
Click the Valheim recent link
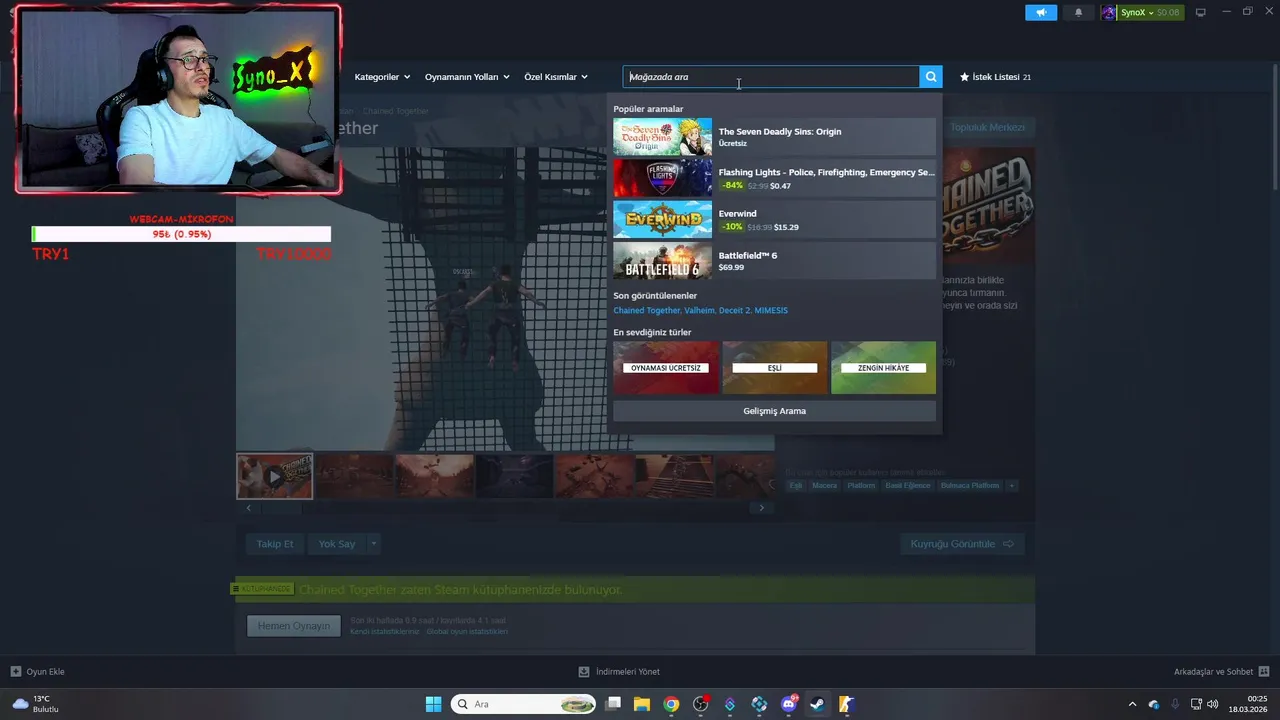(x=699, y=311)
